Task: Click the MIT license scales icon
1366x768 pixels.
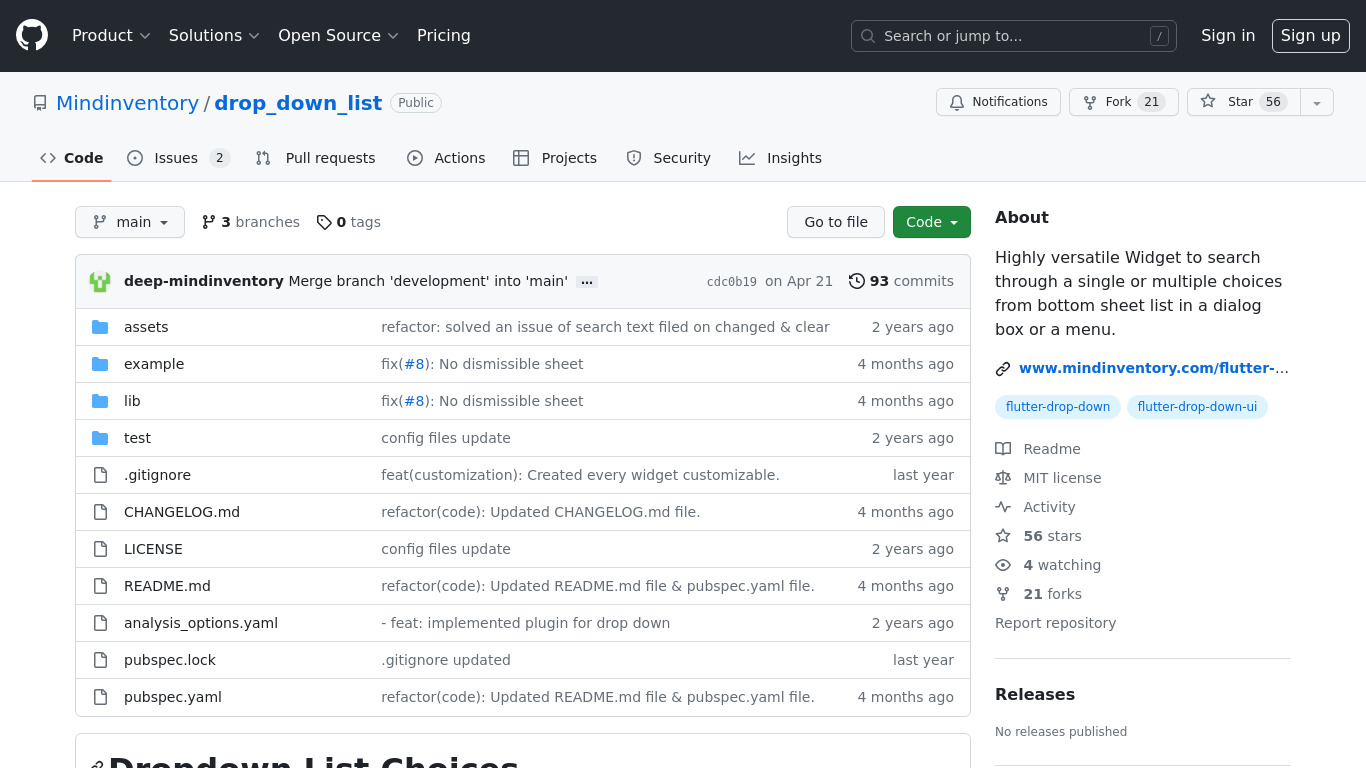Action: tap(1003, 478)
